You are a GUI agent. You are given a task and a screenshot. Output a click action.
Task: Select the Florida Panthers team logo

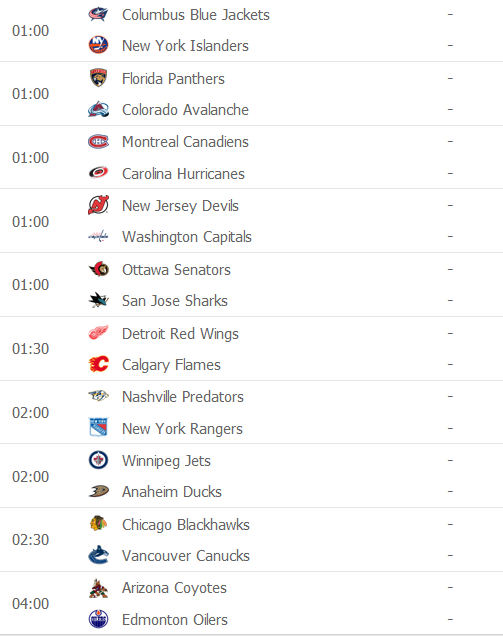(x=98, y=77)
